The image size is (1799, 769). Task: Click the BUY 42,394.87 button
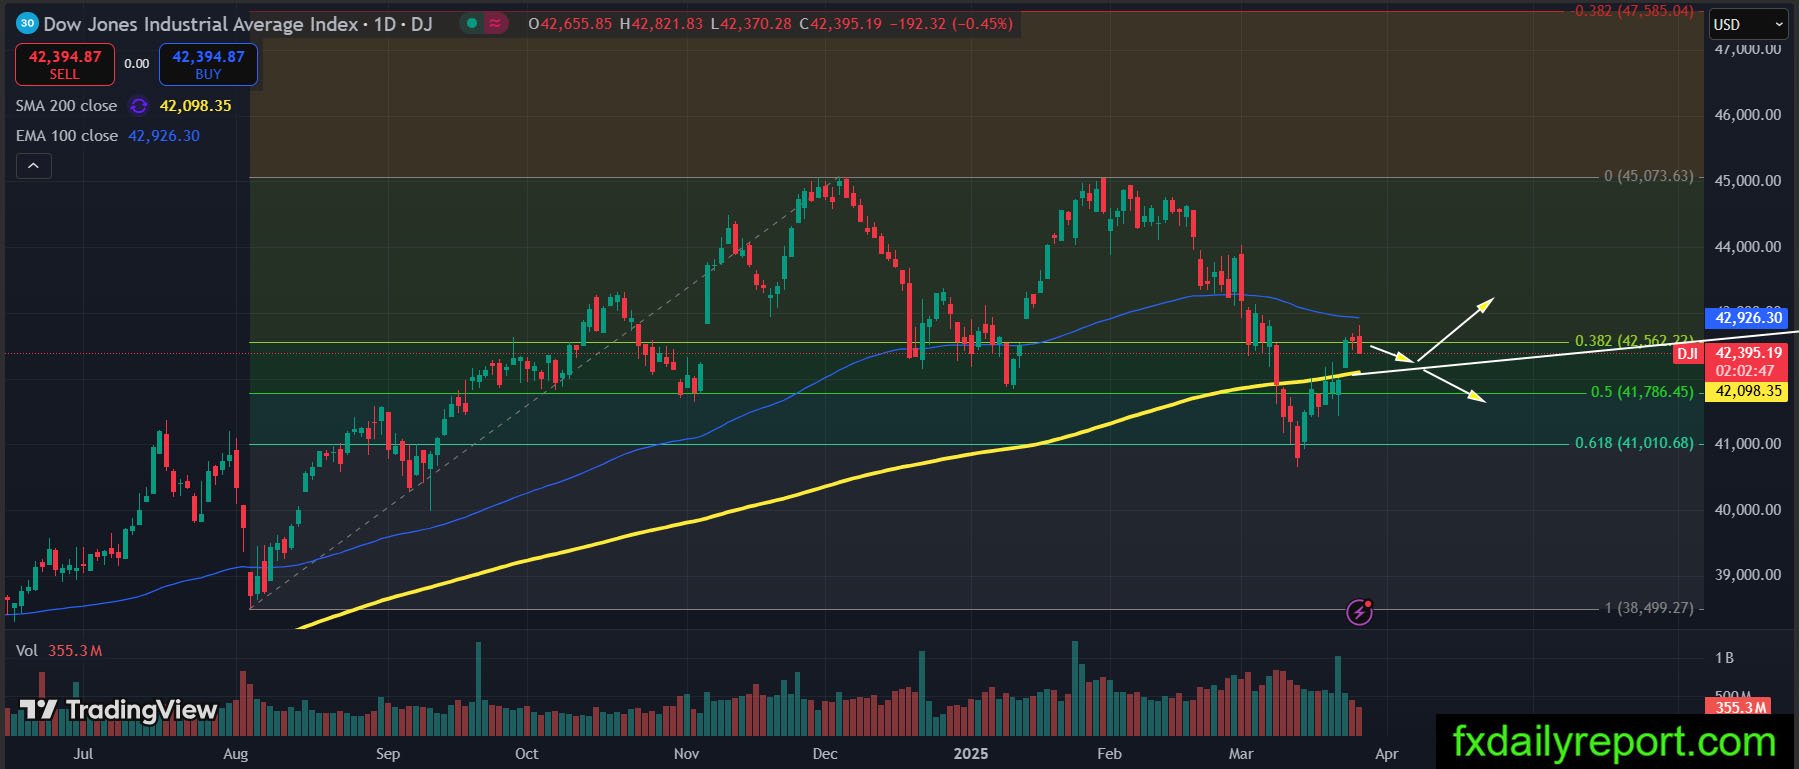pyautogui.click(x=208, y=65)
